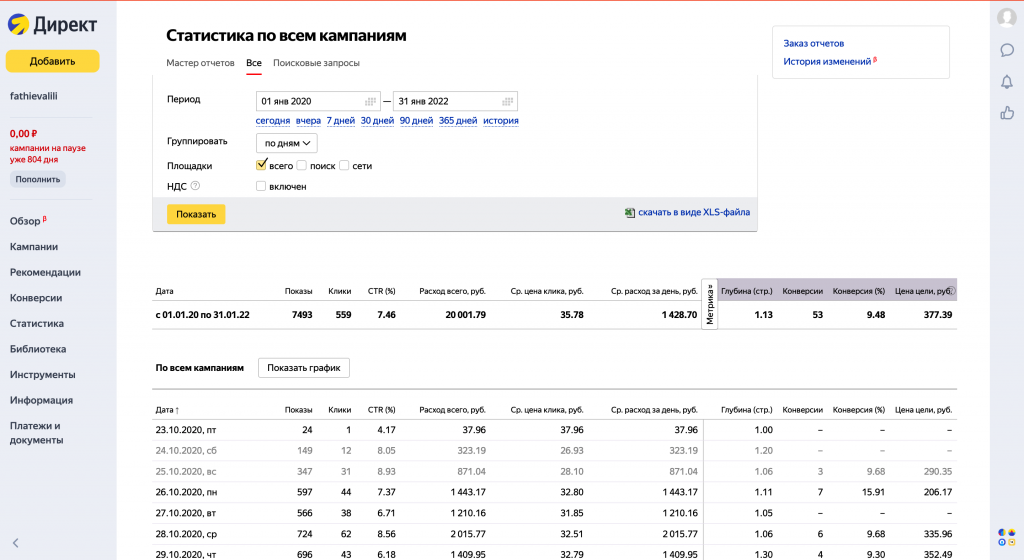
Task: Sort the table by the 'Дата' column
Action: tap(166, 410)
